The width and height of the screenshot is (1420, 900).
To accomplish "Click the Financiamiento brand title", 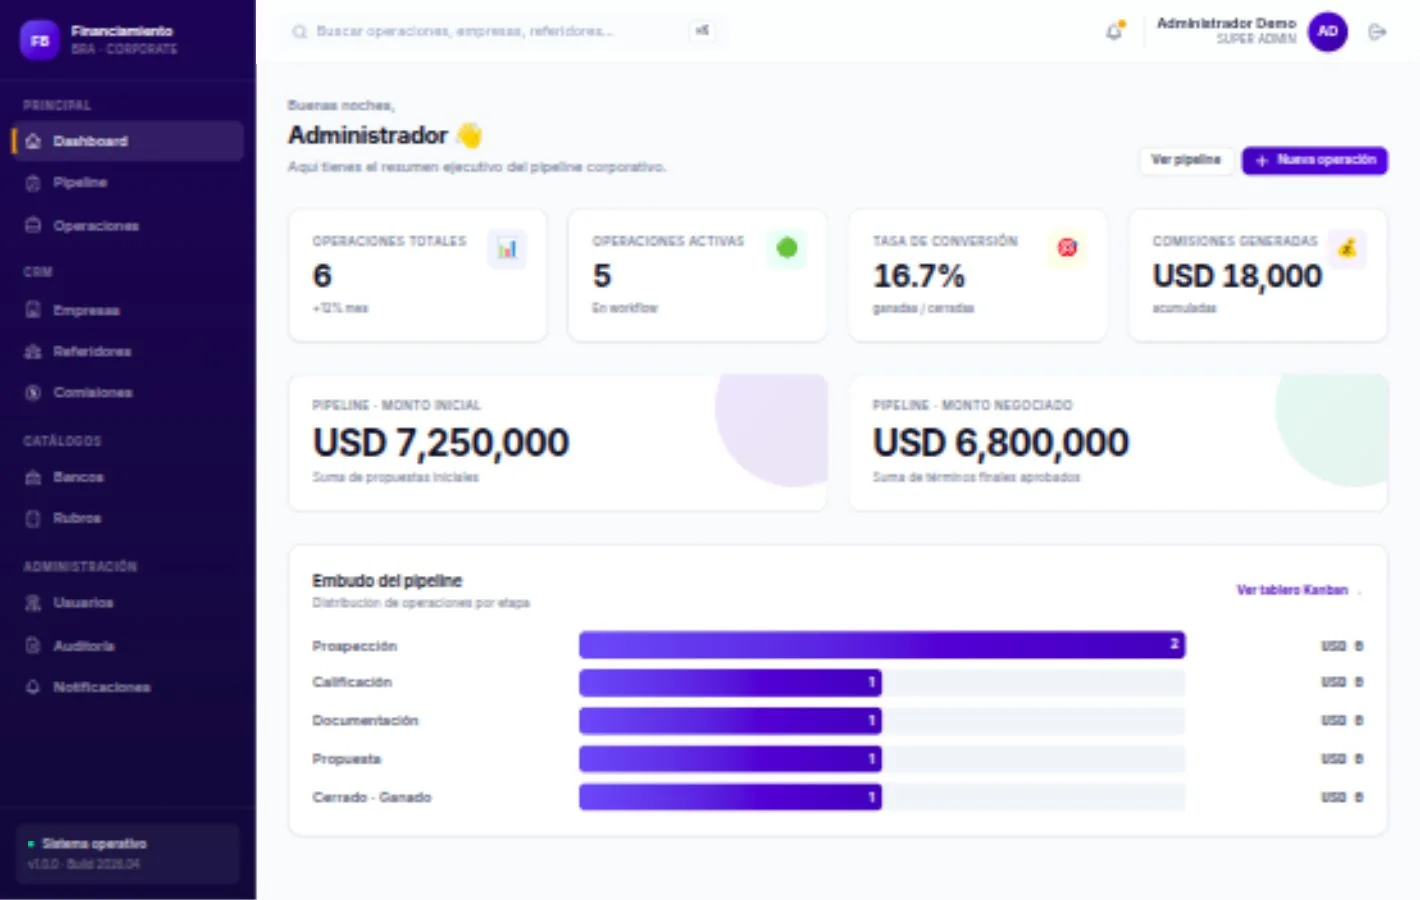I will (x=122, y=31).
